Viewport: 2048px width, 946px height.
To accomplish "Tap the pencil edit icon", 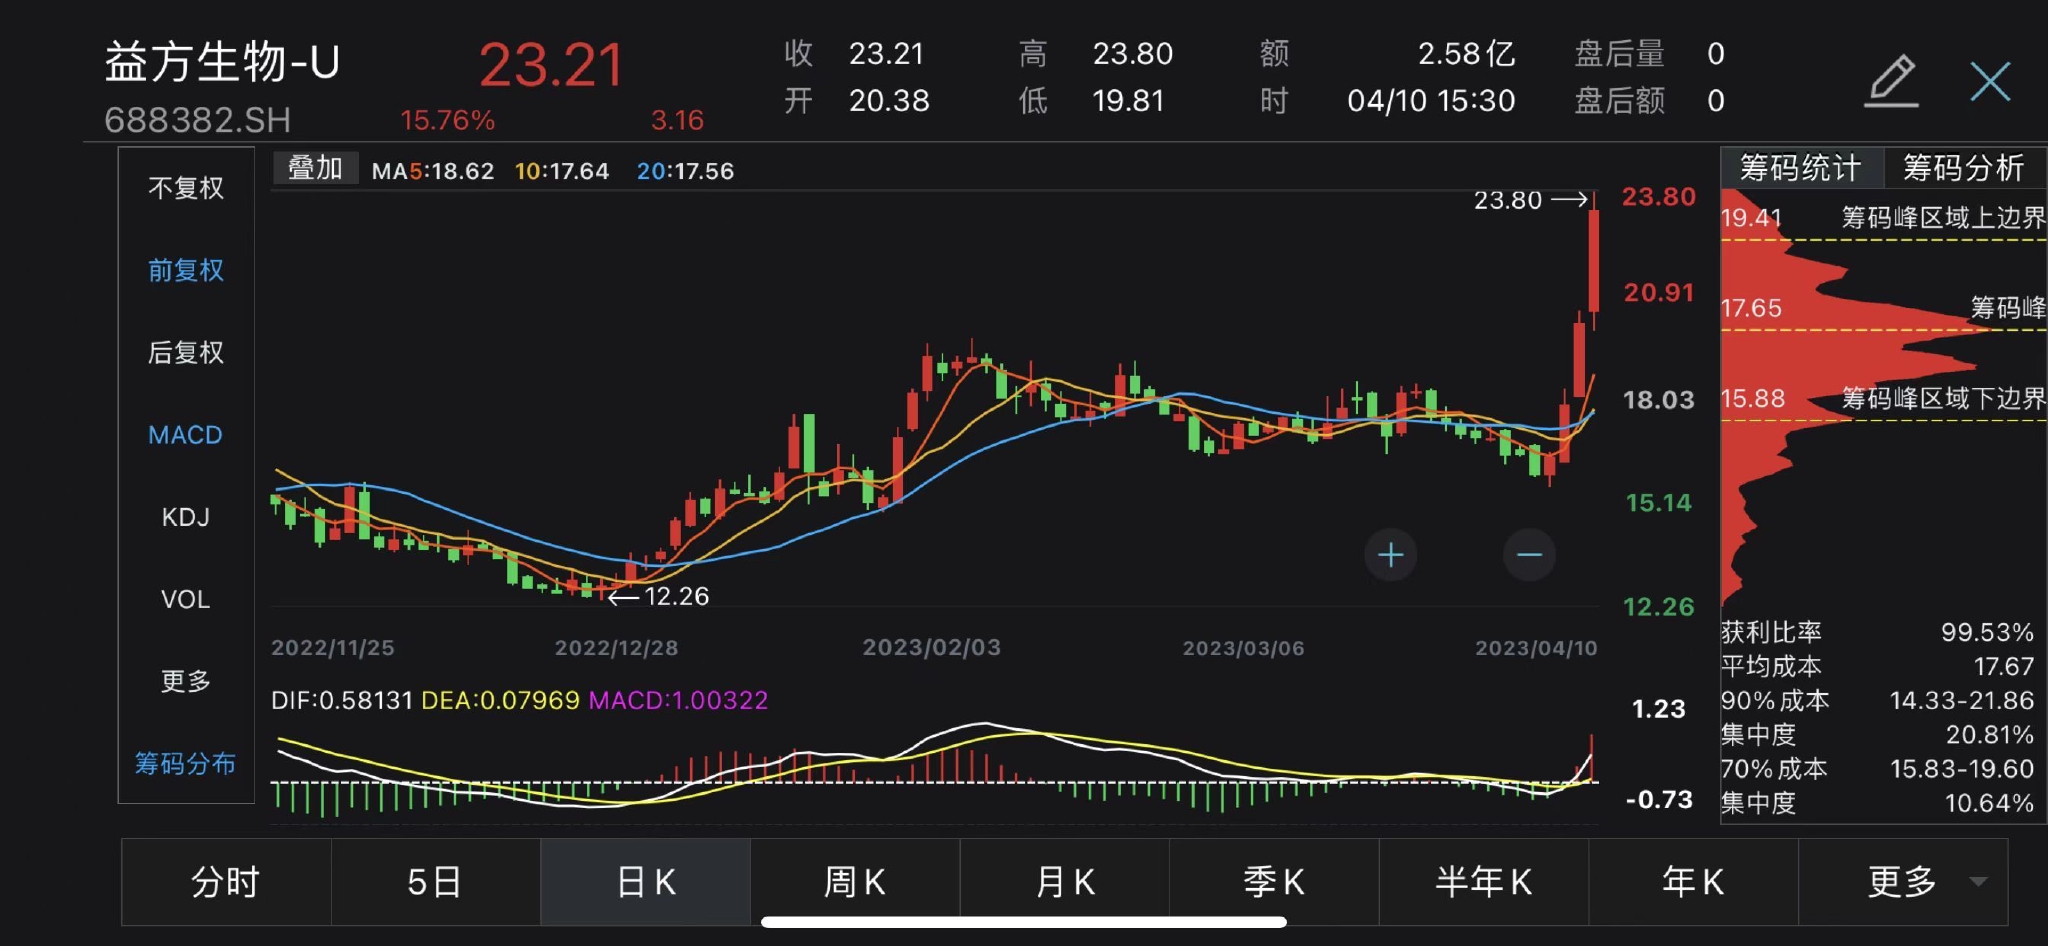I will (1892, 81).
